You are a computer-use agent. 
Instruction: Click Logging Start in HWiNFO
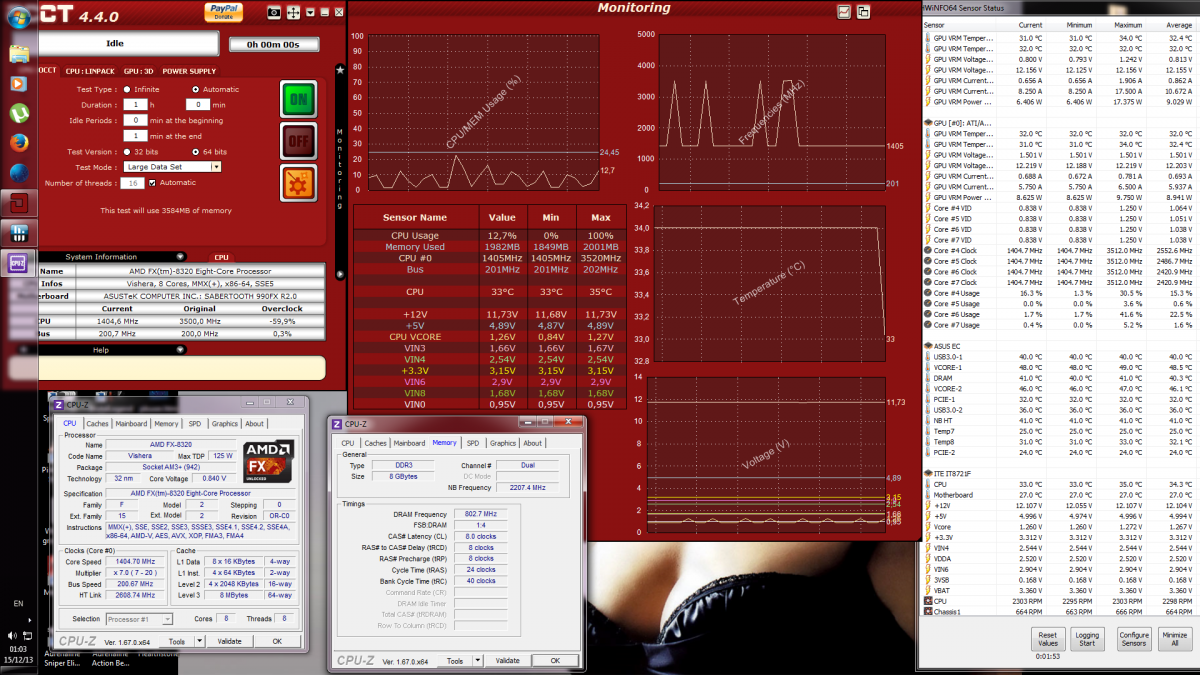click(1087, 639)
